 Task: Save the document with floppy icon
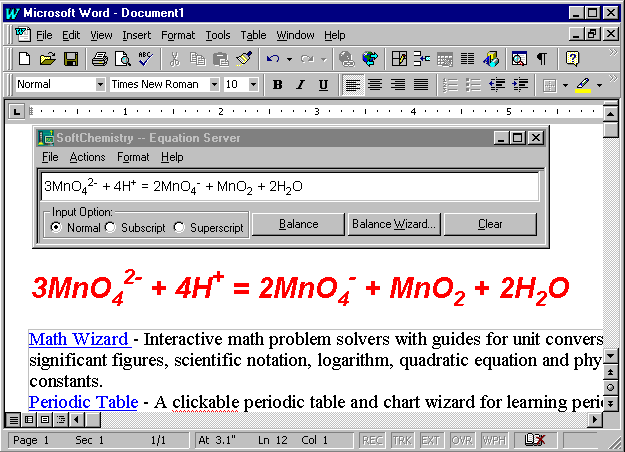(x=71, y=59)
